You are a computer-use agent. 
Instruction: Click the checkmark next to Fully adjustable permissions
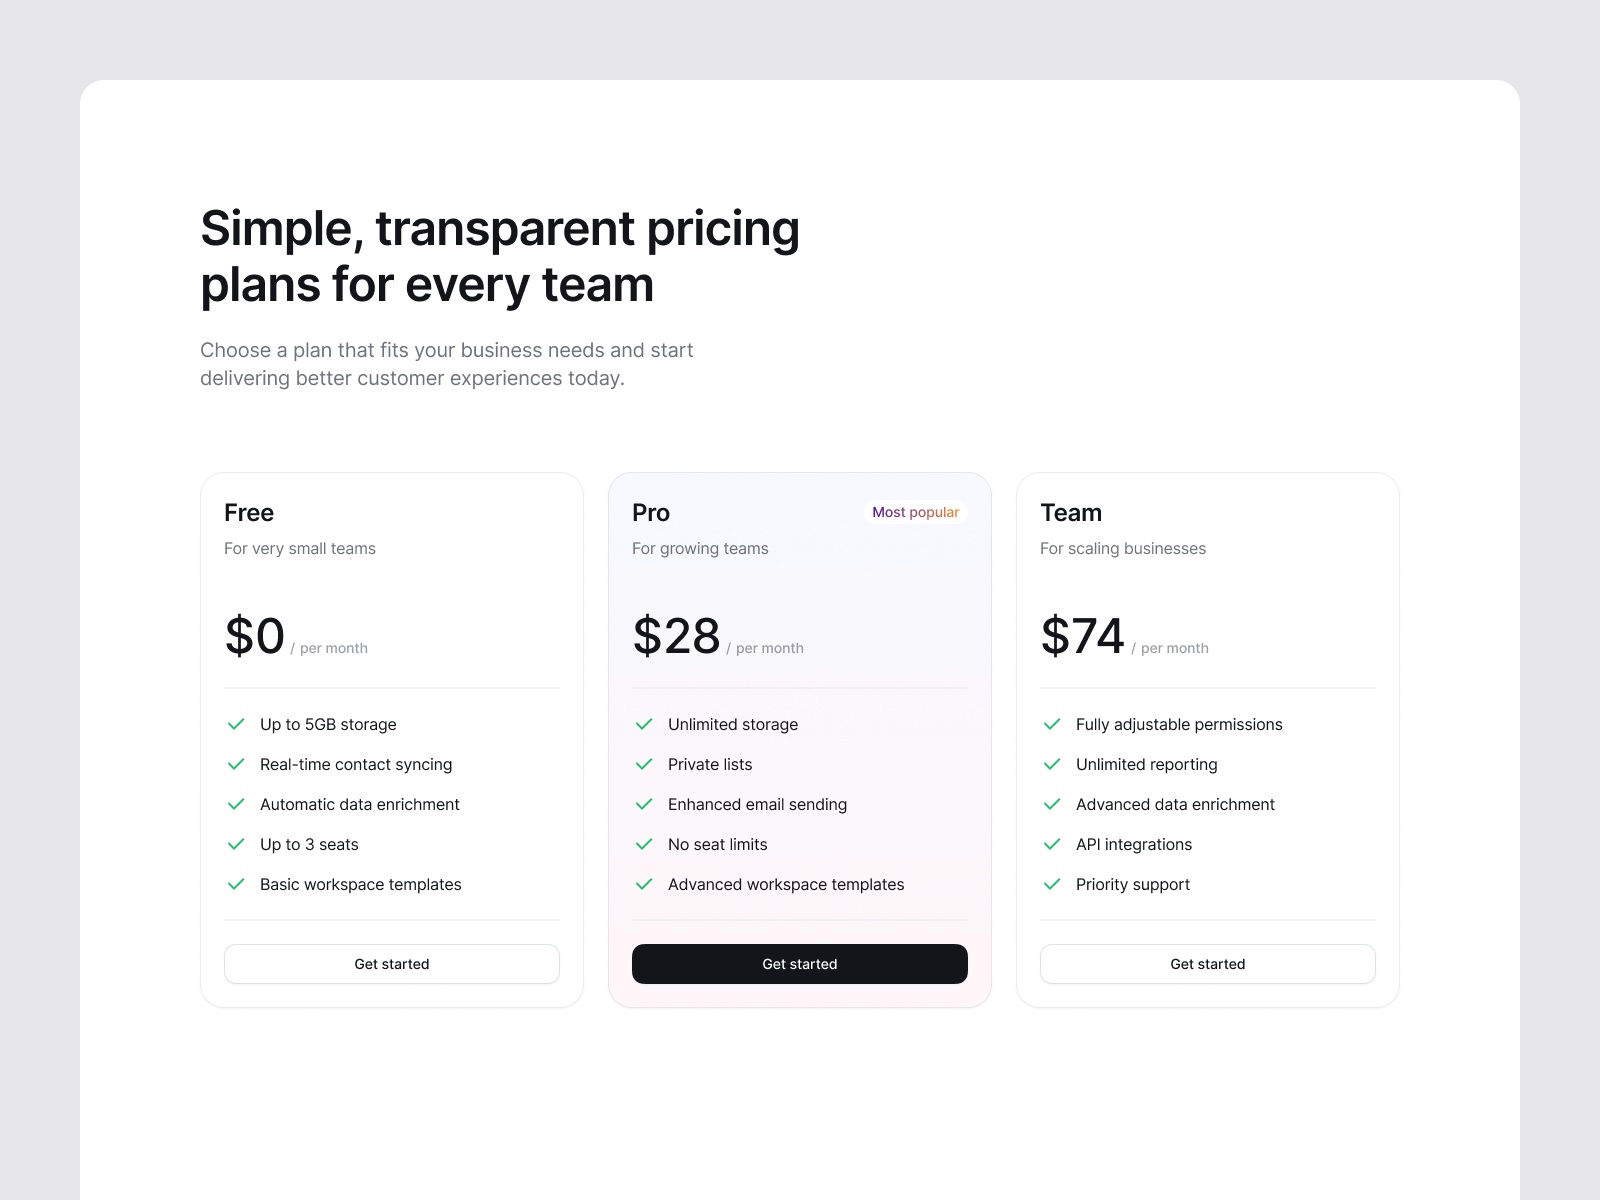click(x=1052, y=724)
